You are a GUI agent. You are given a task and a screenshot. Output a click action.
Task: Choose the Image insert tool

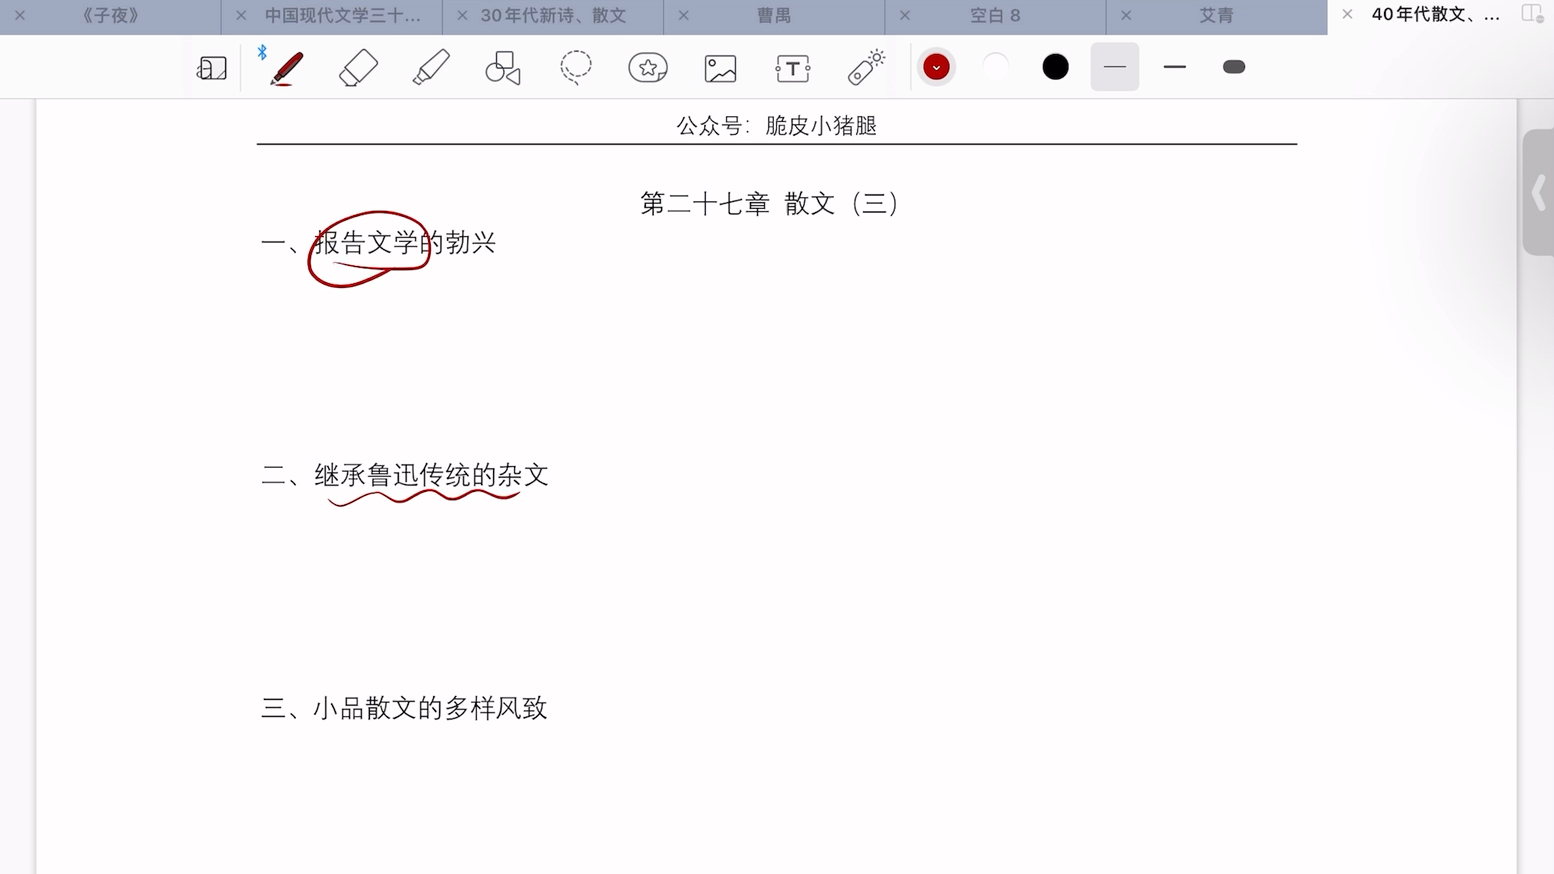720,68
